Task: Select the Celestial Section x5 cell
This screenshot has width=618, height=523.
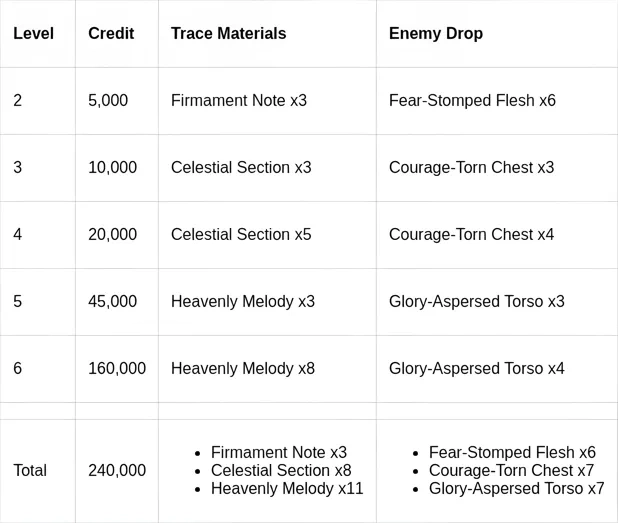Action: (240, 235)
